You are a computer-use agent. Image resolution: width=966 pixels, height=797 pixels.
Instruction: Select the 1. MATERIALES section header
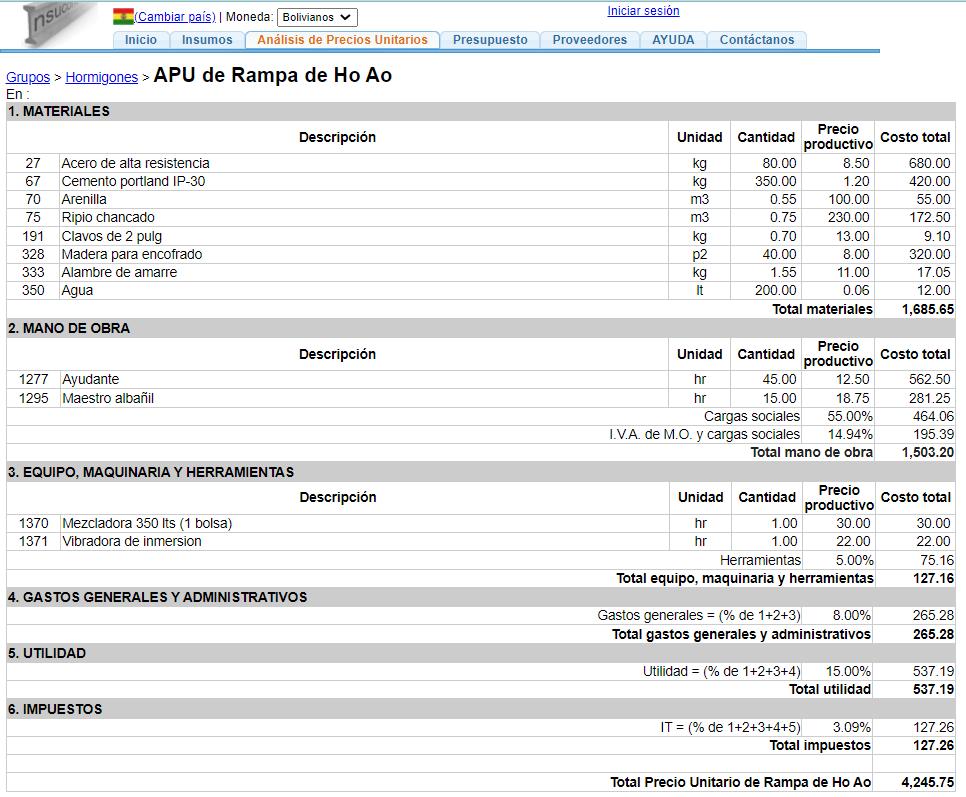[481, 111]
